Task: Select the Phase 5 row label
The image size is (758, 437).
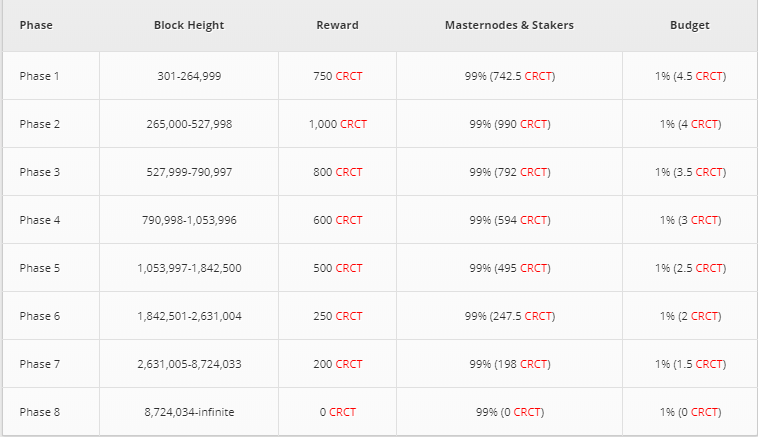Action: click(x=40, y=268)
